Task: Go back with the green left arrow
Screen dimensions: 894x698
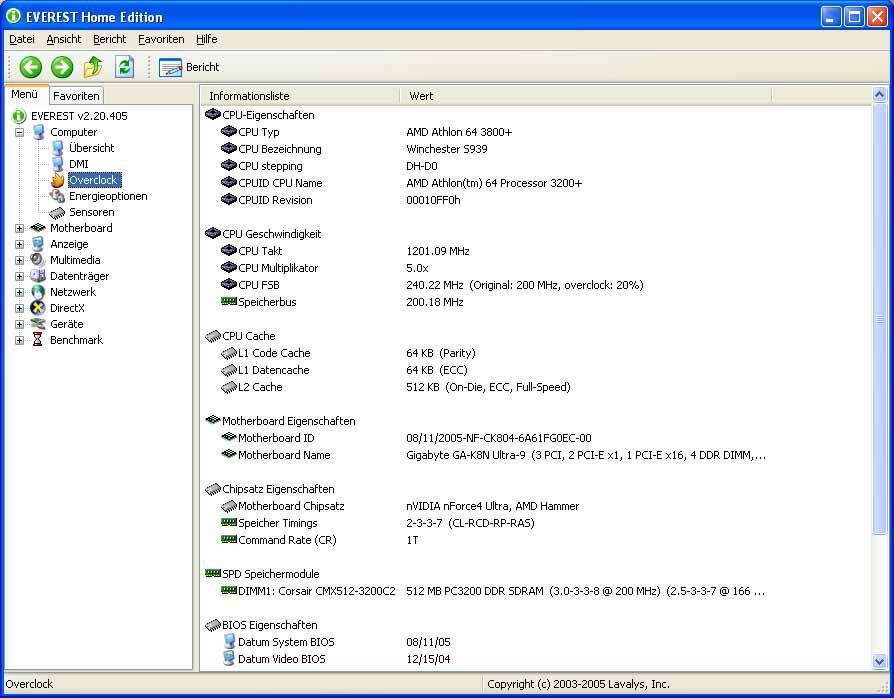Action: pyautogui.click(x=30, y=67)
